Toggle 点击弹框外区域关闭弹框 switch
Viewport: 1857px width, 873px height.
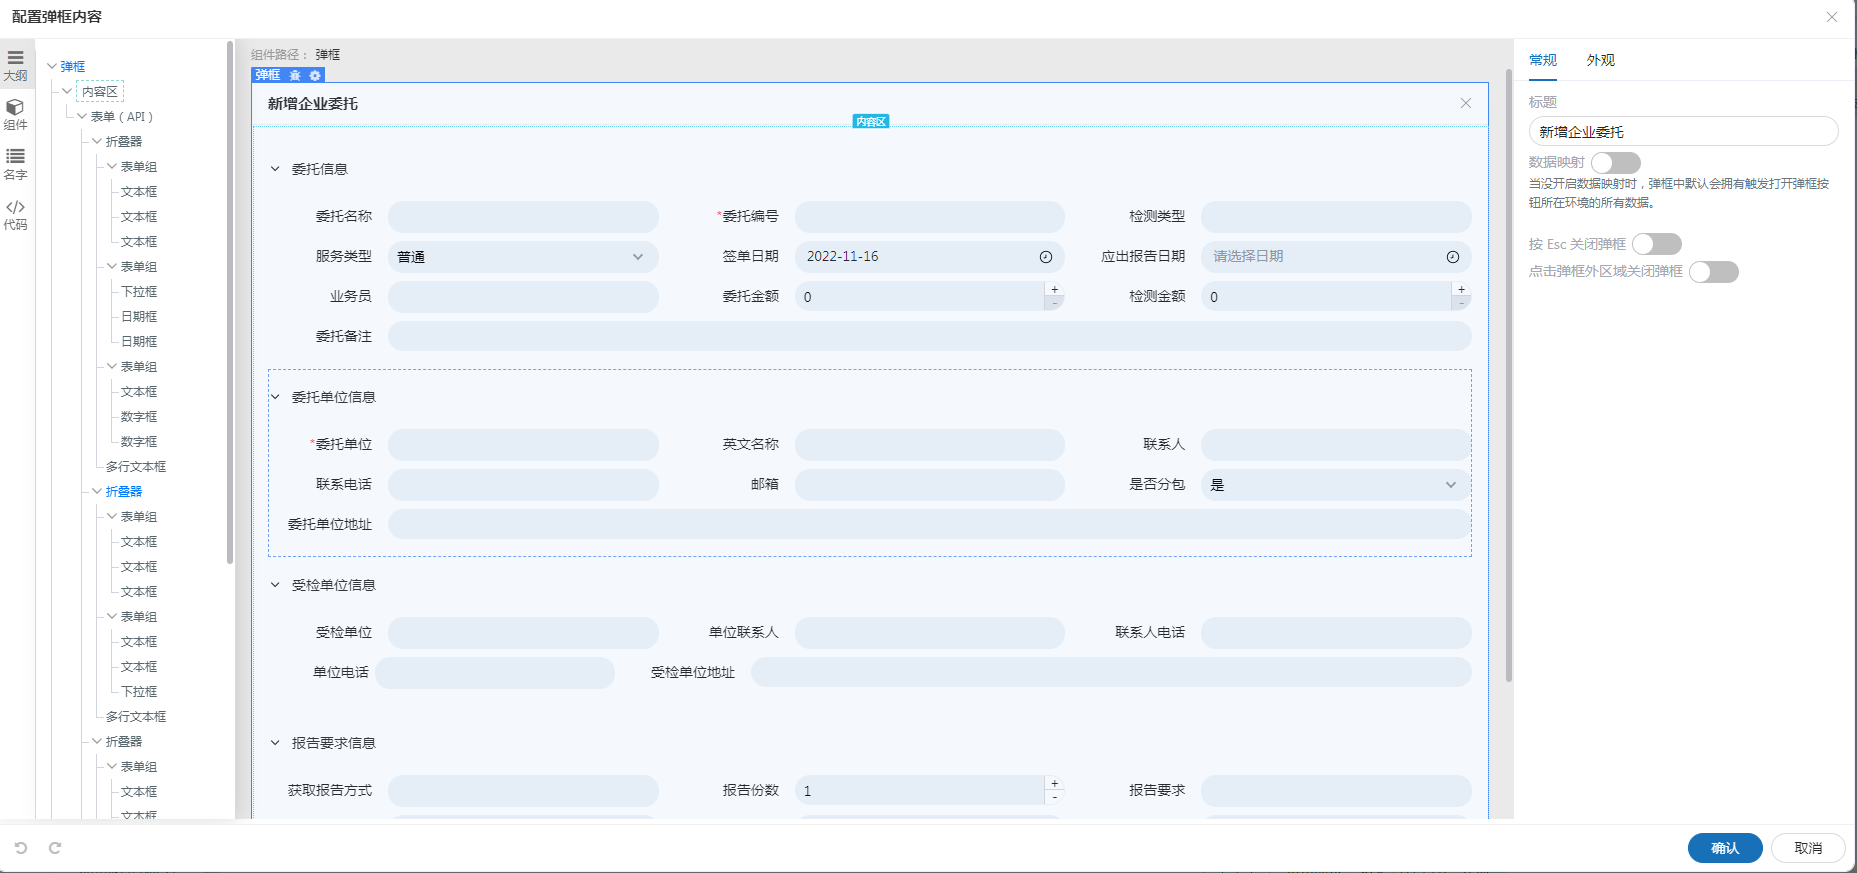1713,272
